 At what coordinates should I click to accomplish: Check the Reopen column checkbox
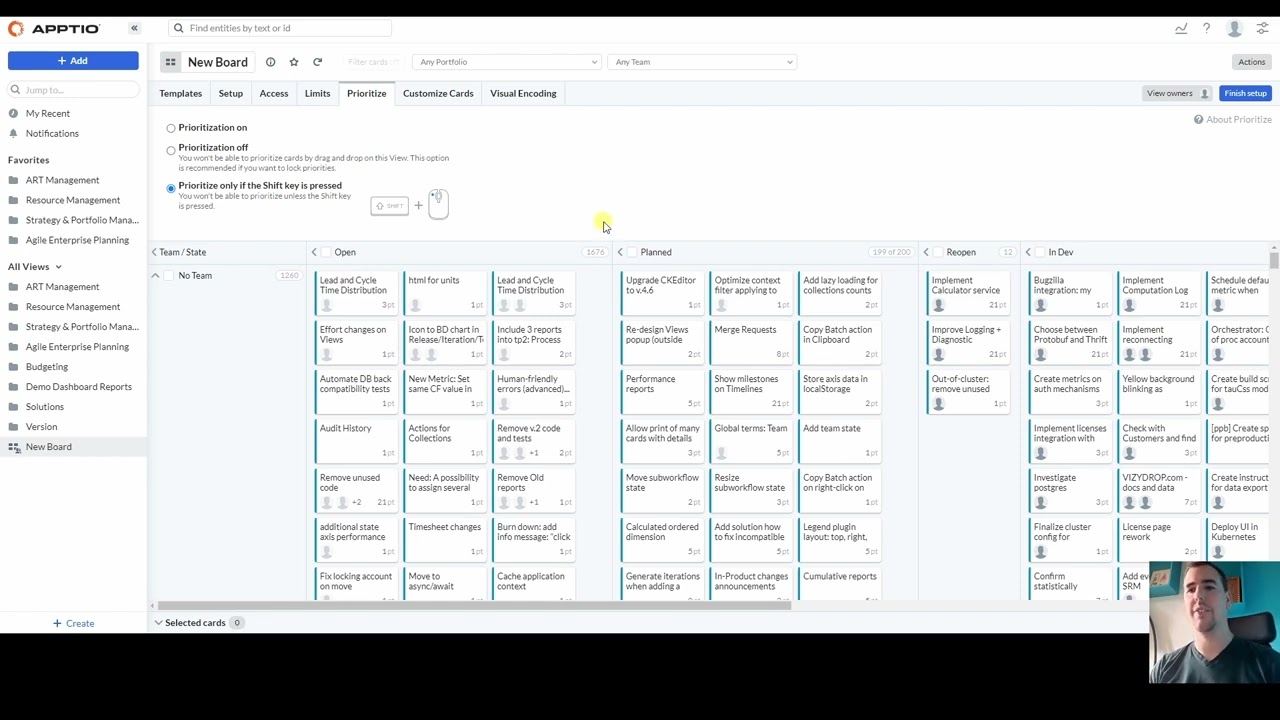click(x=939, y=252)
